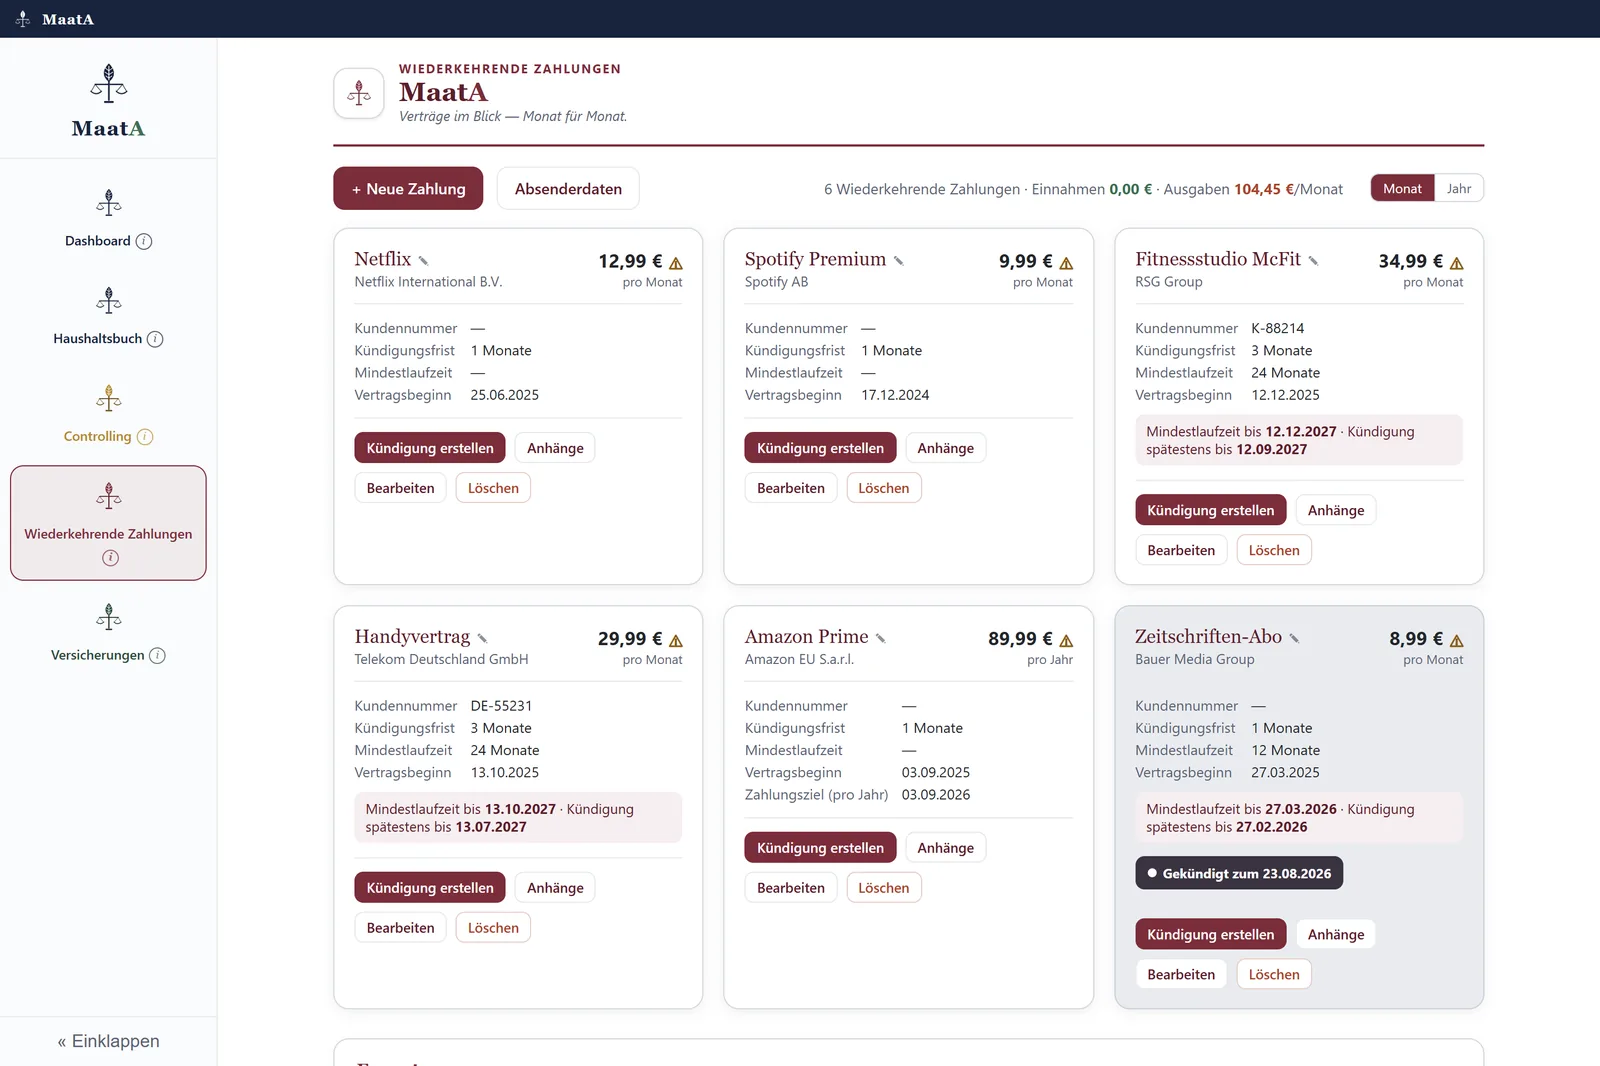Switch view to Jahr
Image resolution: width=1600 pixels, height=1066 pixels.
tap(1459, 189)
